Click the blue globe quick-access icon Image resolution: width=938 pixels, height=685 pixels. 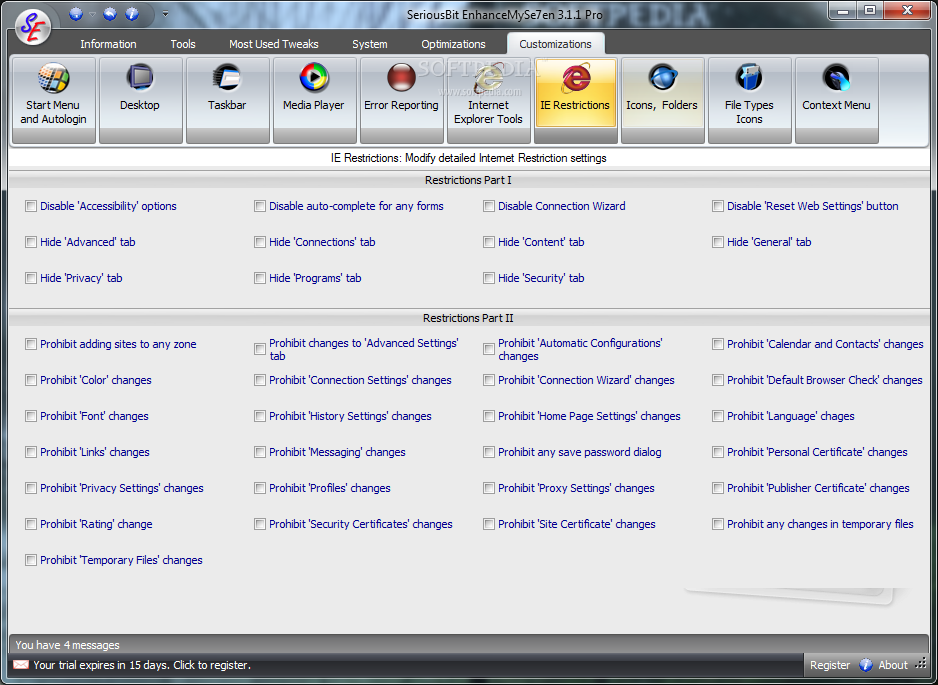pyautogui.click(x=76, y=14)
